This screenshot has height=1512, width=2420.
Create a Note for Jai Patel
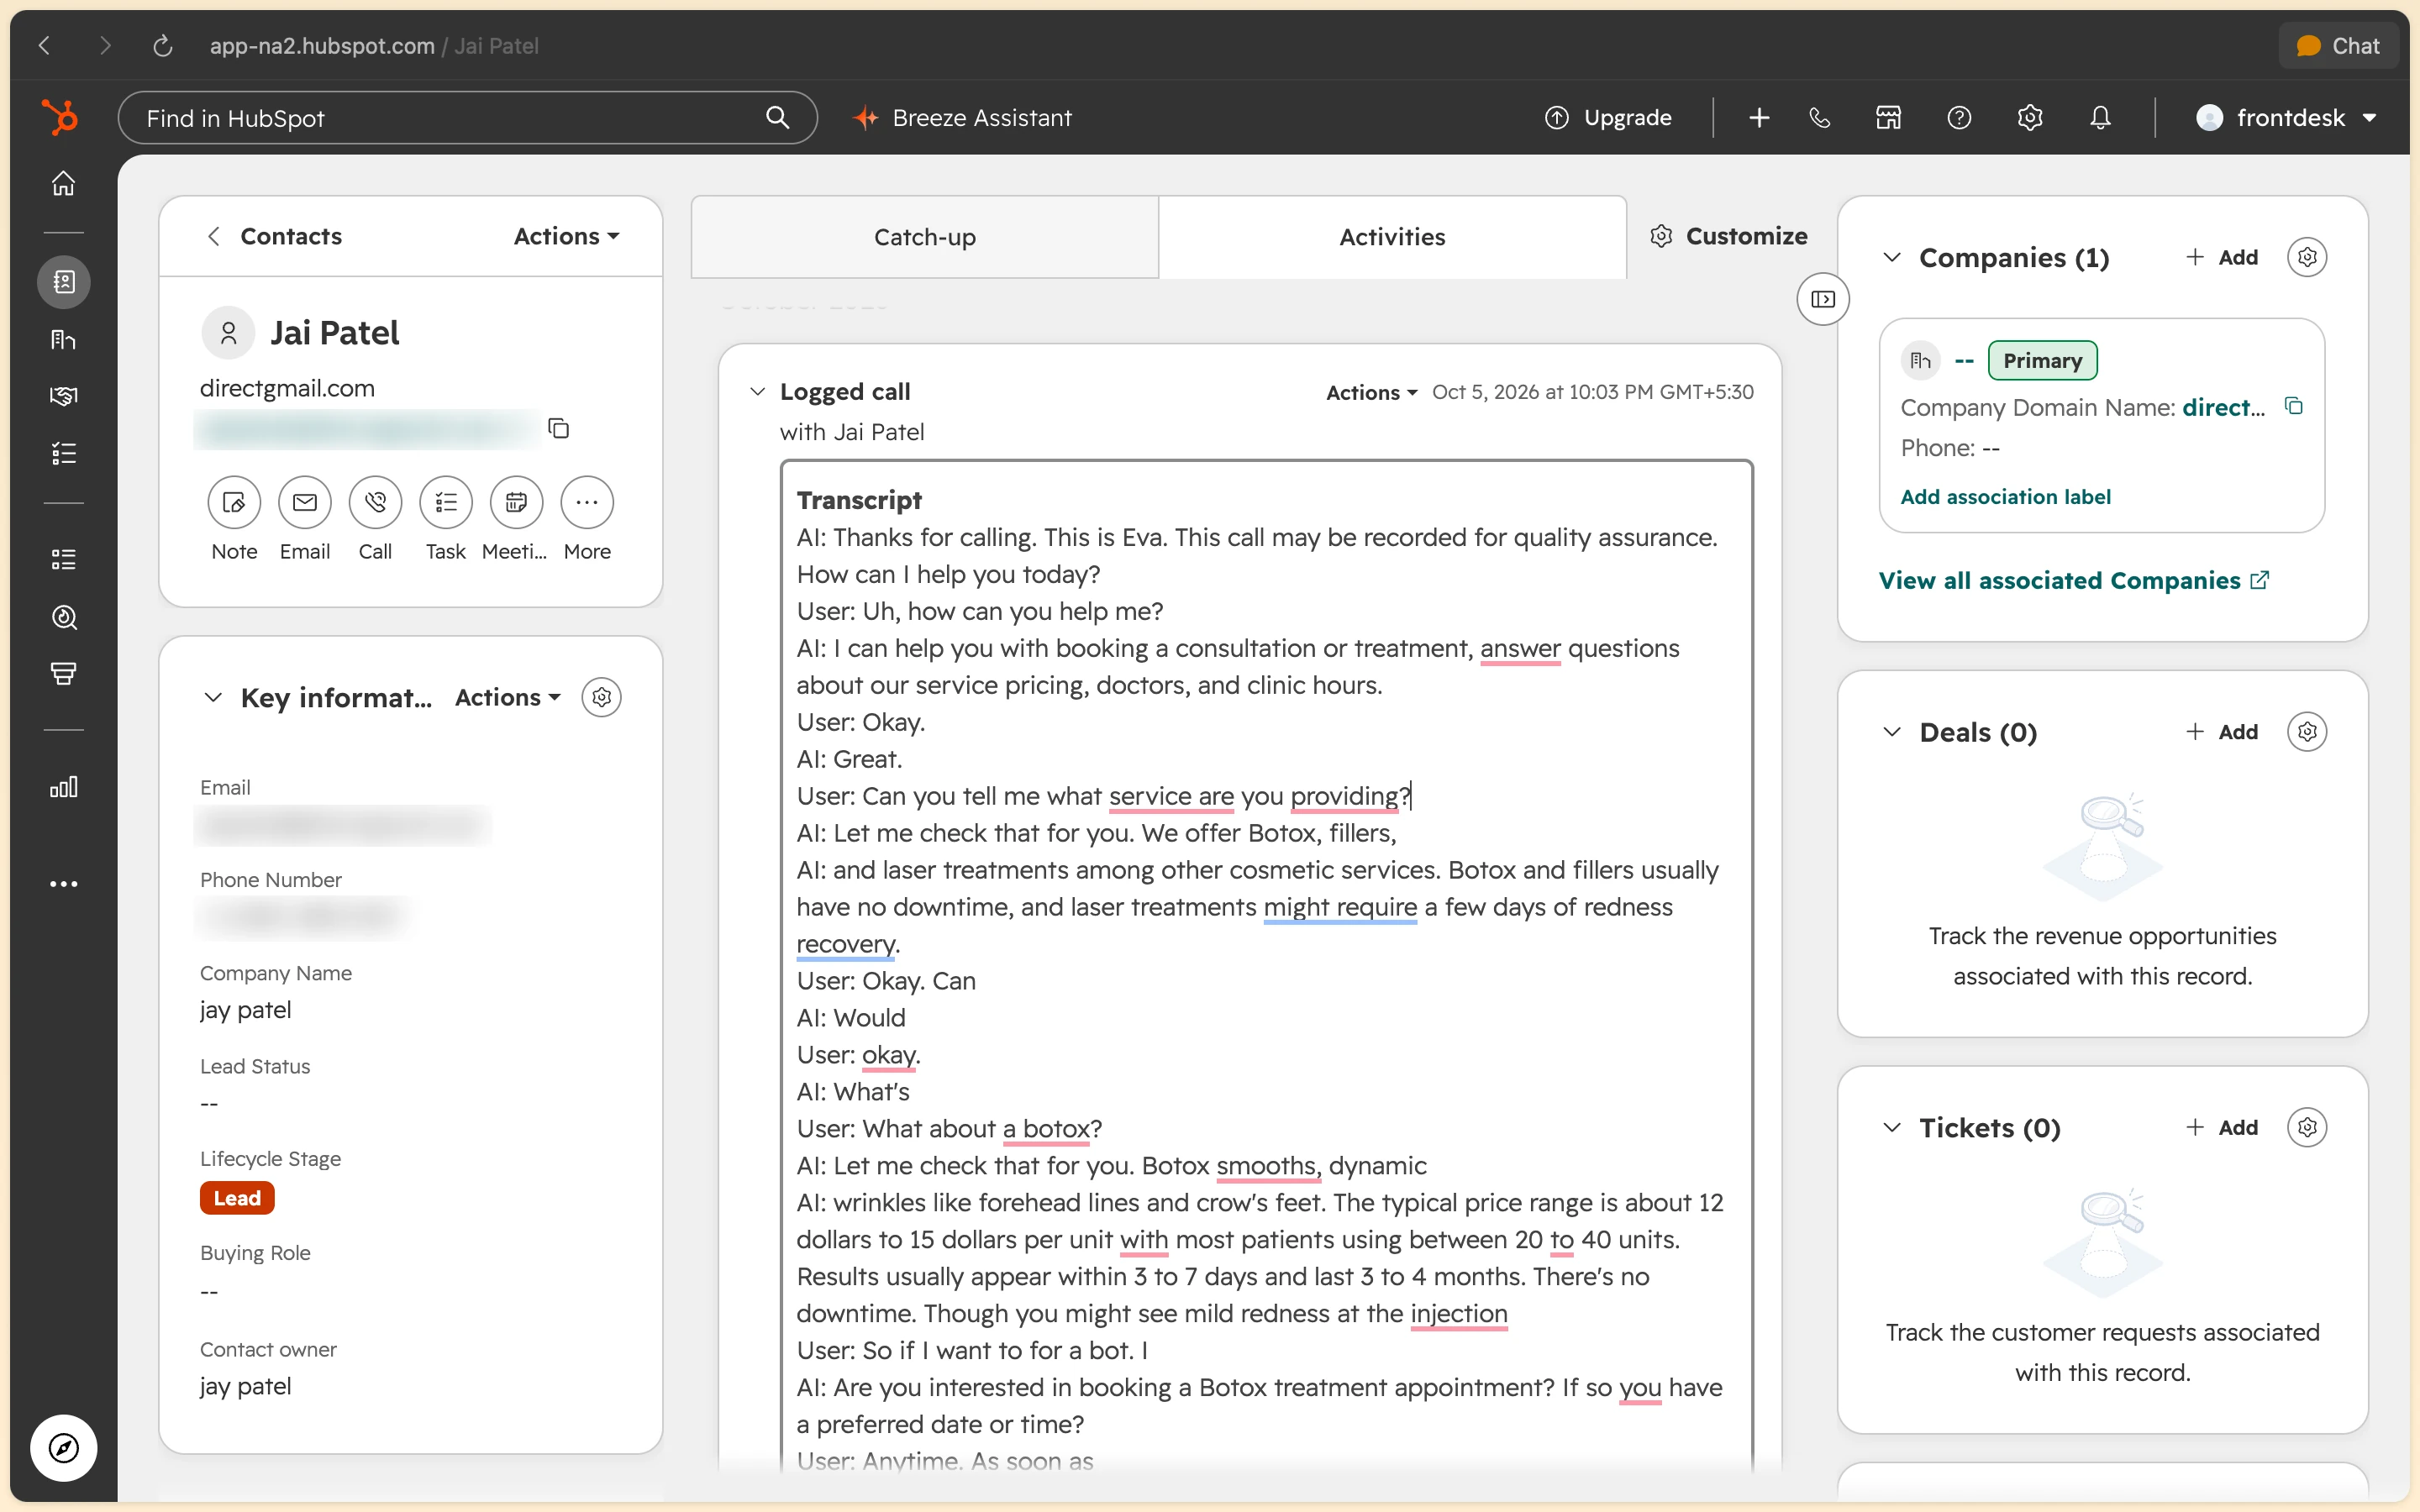[234, 502]
